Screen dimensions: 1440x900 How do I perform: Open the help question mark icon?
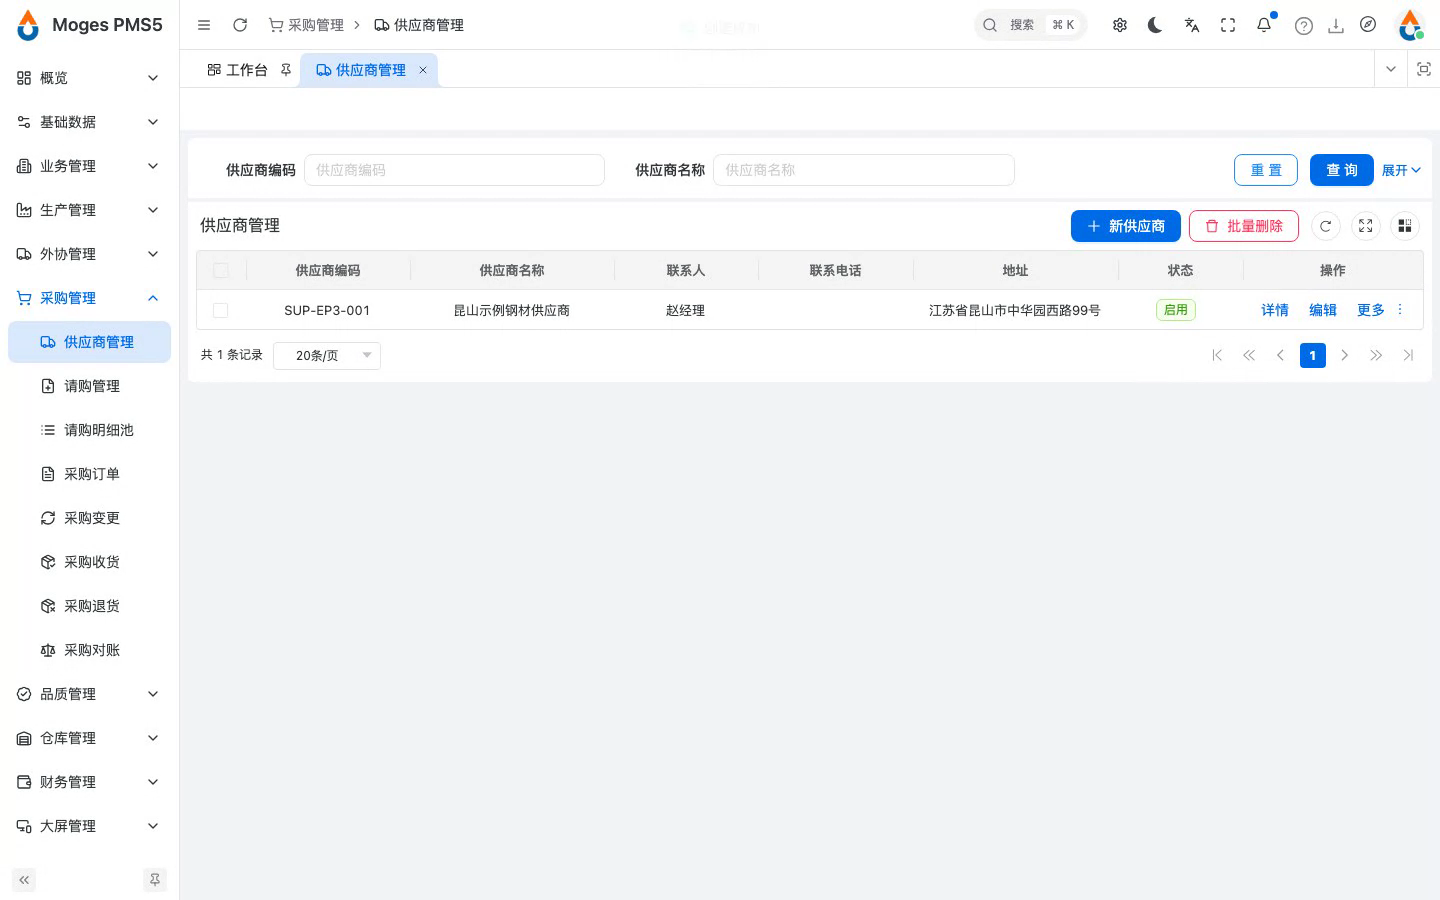(1303, 26)
